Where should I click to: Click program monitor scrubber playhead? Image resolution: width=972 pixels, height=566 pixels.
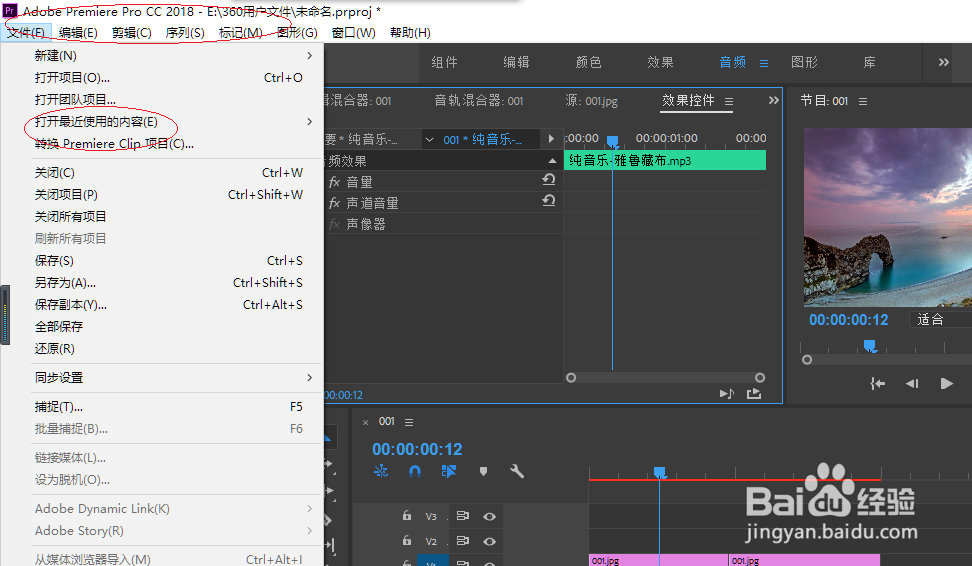pyautogui.click(x=870, y=345)
